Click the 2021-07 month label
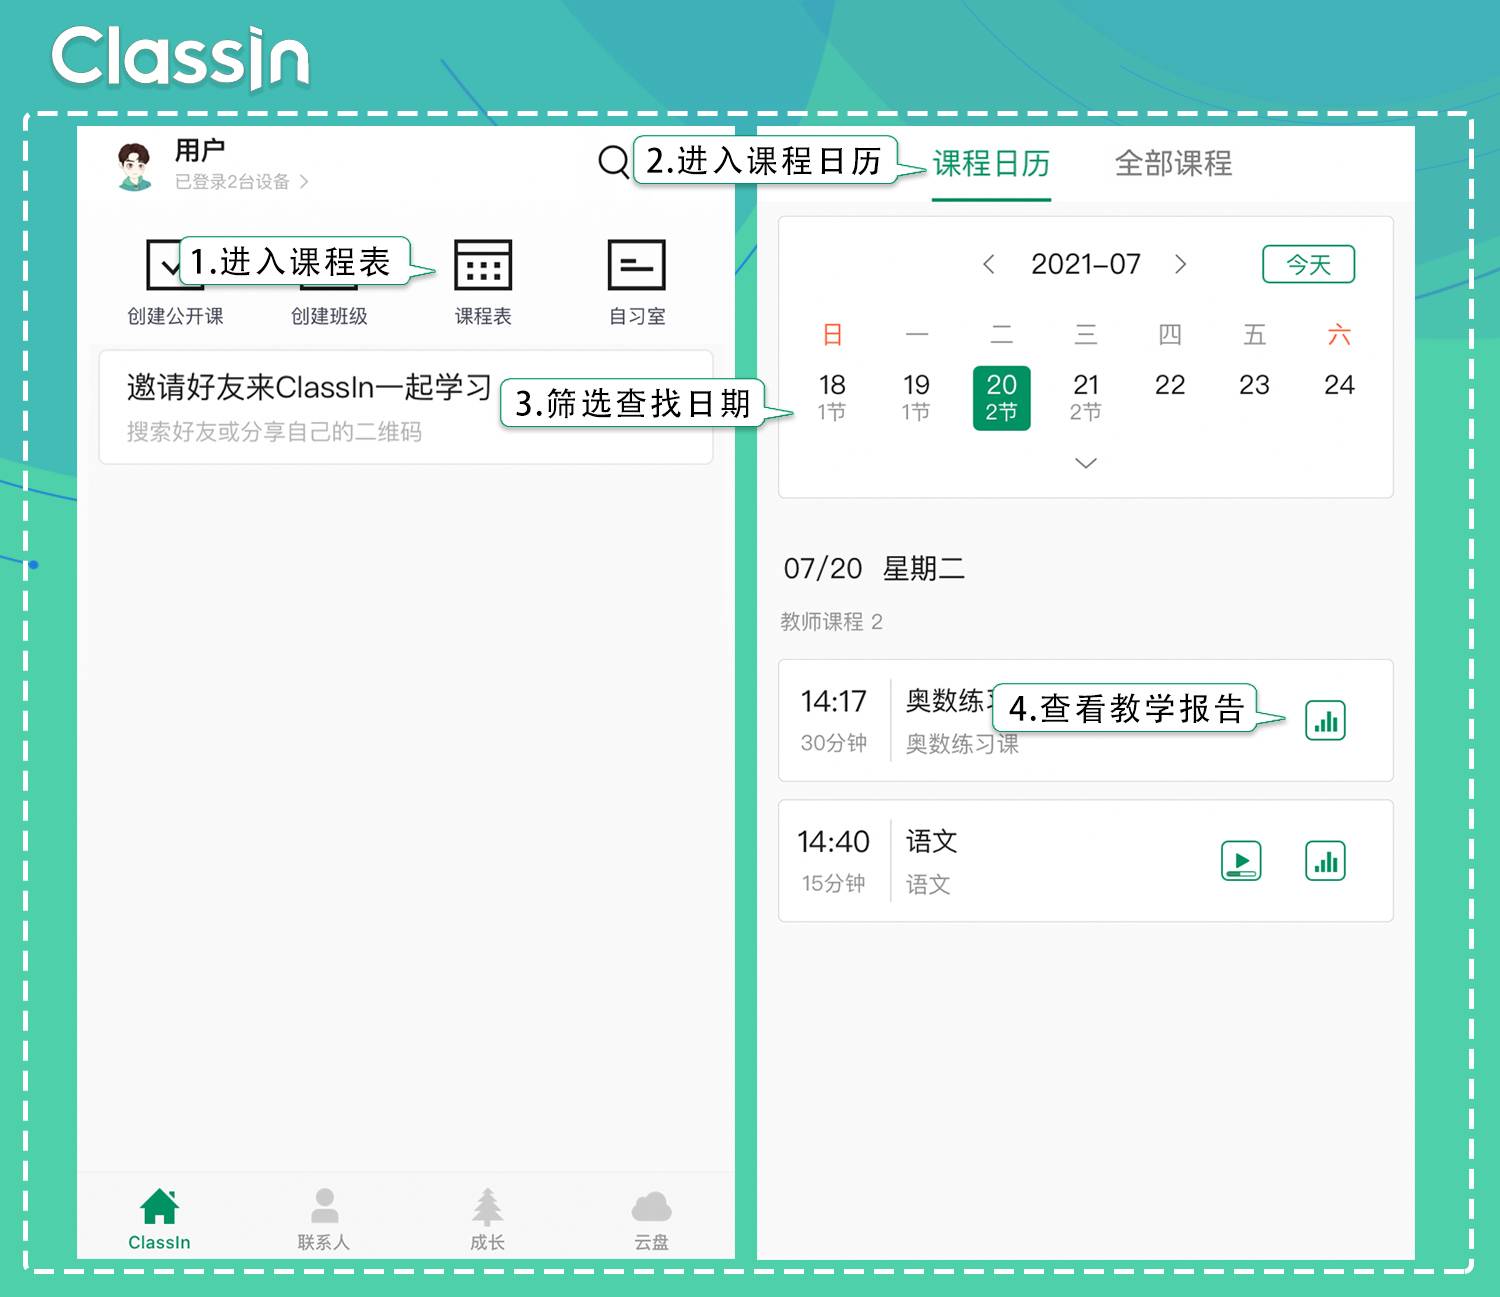 pyautogui.click(x=1086, y=264)
